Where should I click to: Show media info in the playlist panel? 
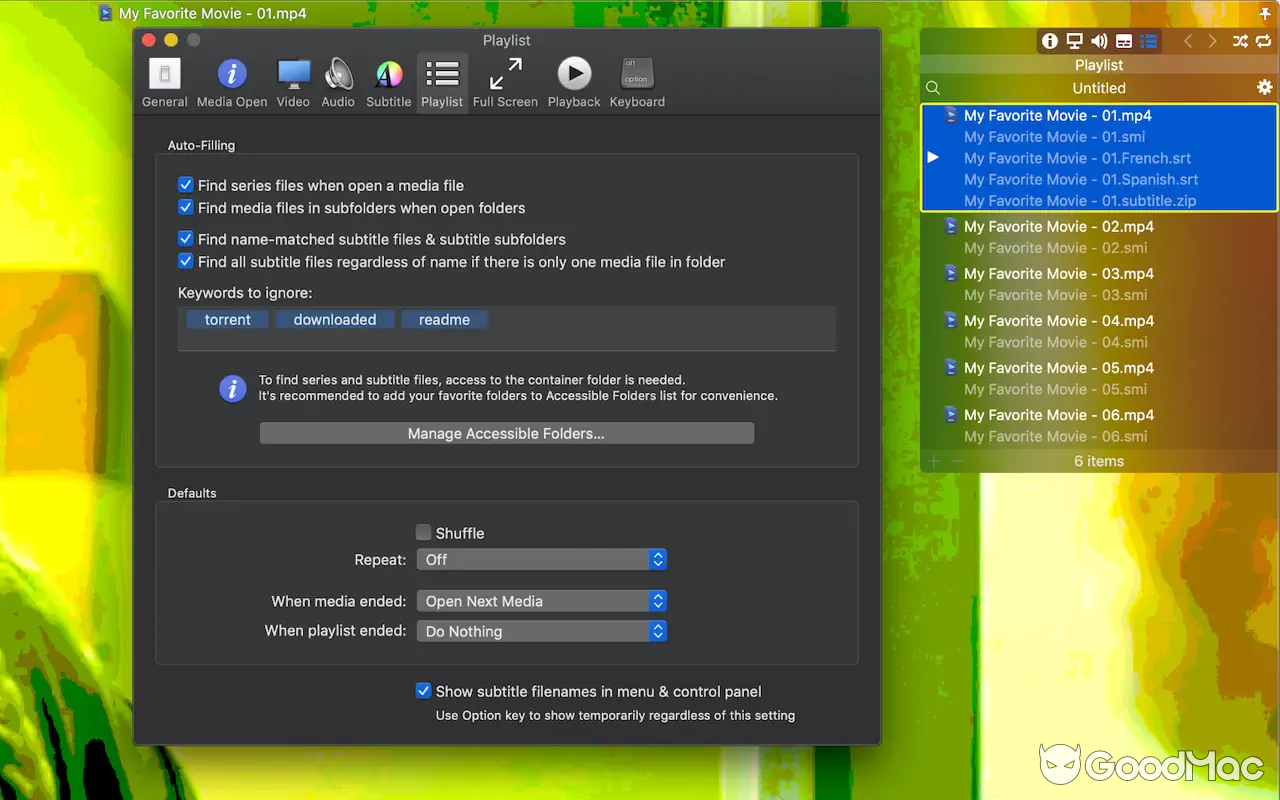point(1049,41)
